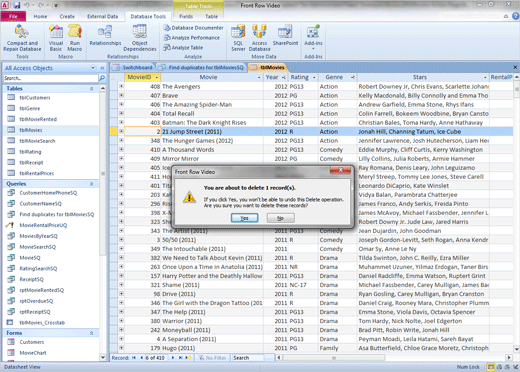
Task: Switch to the Table ribbon tab
Action: (x=211, y=16)
